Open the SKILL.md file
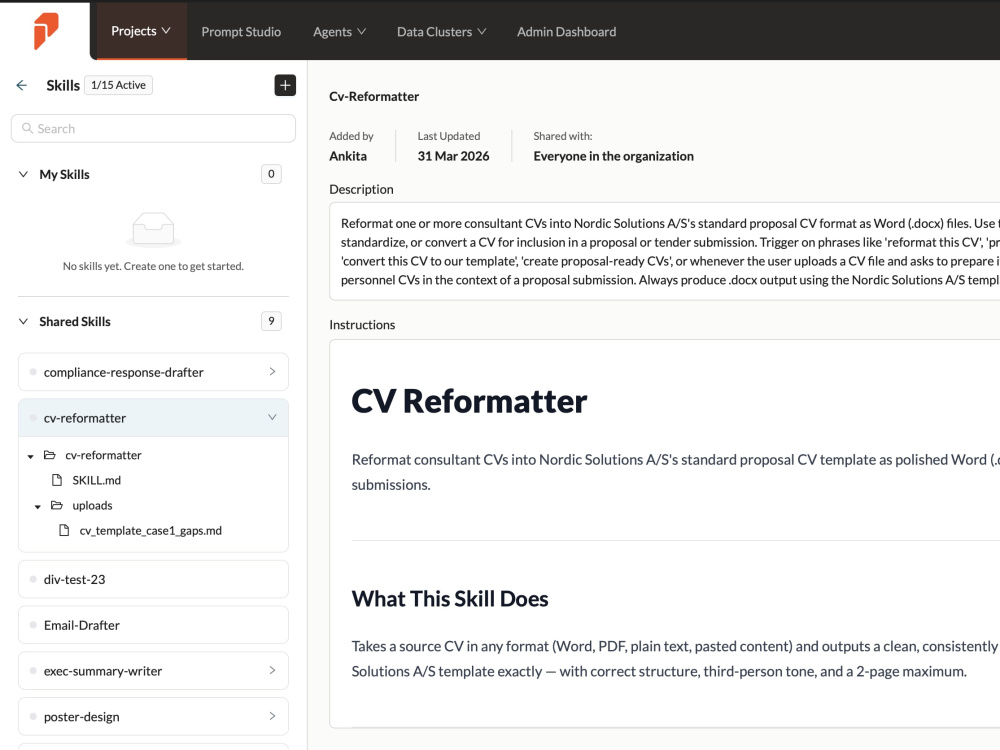The width and height of the screenshot is (1000, 750). 96,480
